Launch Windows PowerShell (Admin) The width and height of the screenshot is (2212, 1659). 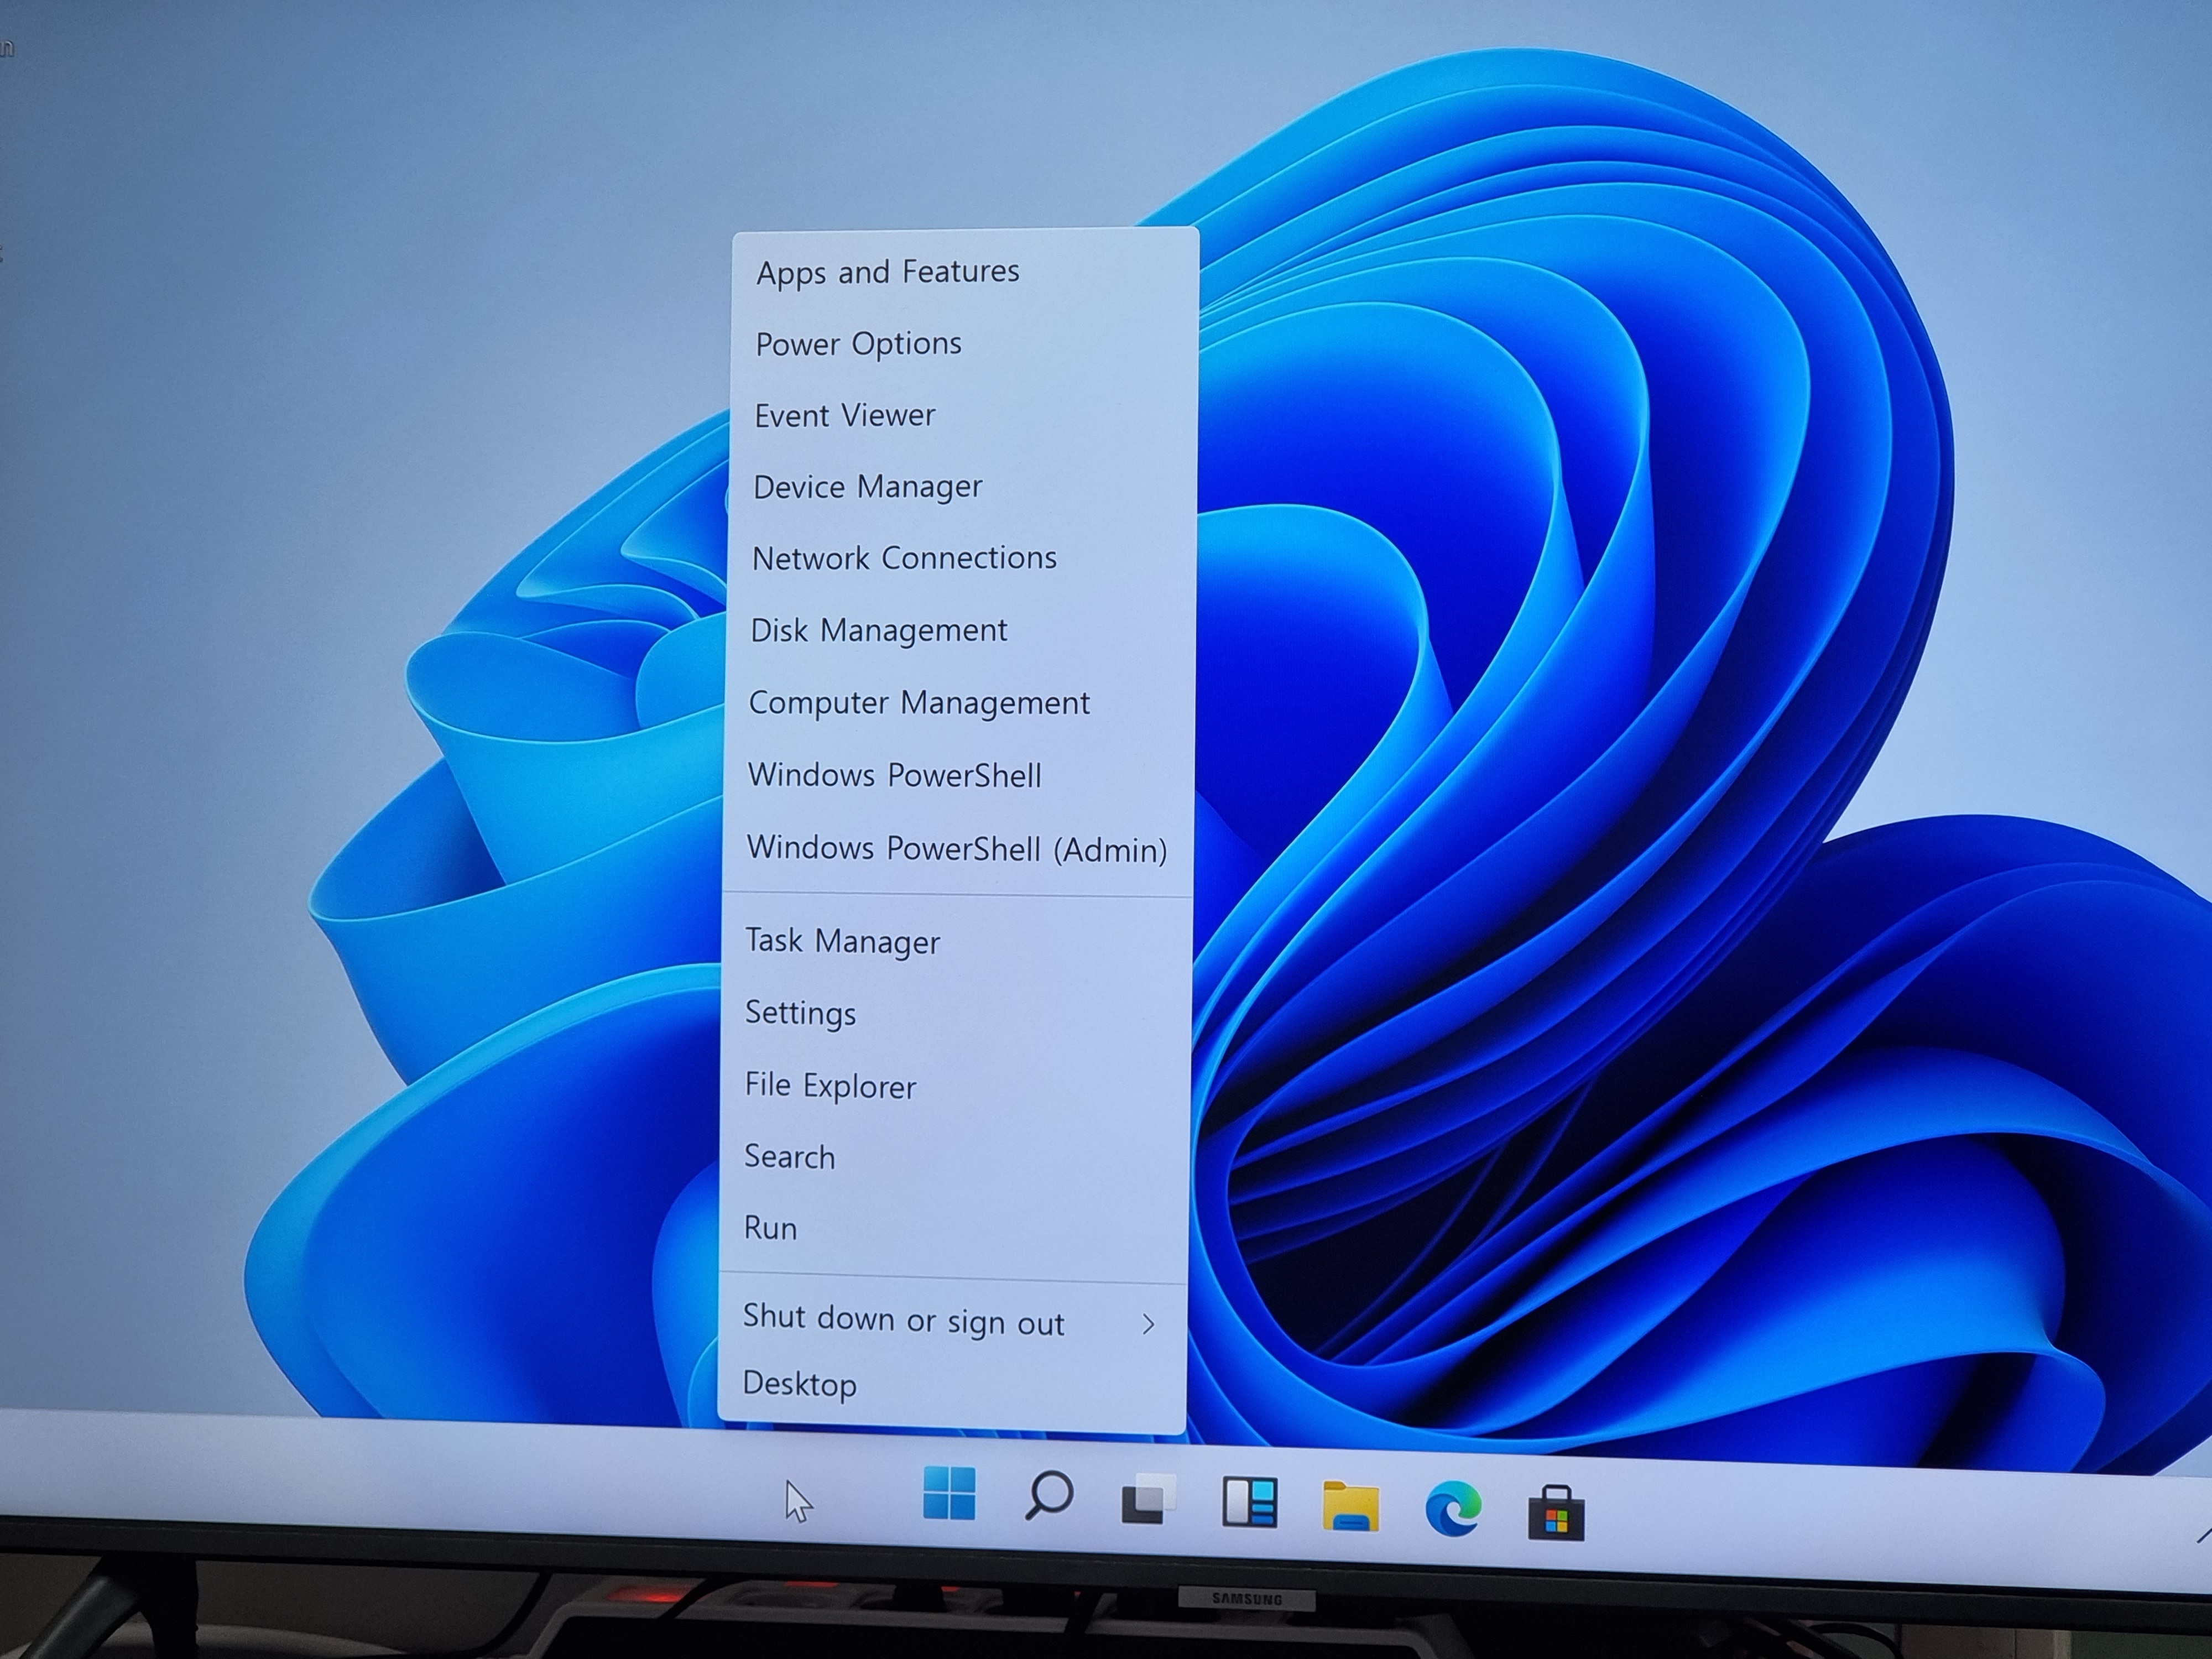click(x=957, y=849)
